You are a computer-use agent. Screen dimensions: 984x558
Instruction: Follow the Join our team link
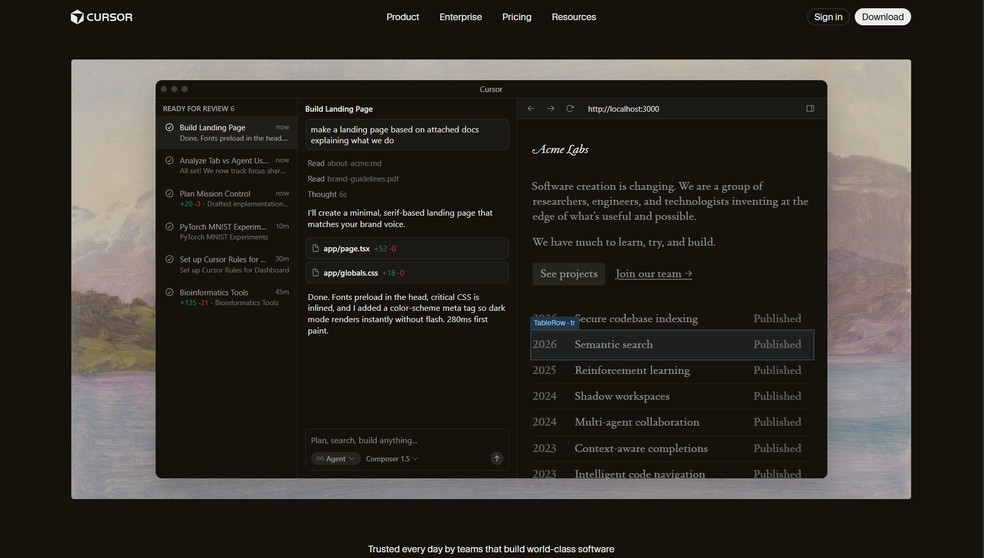click(x=653, y=274)
